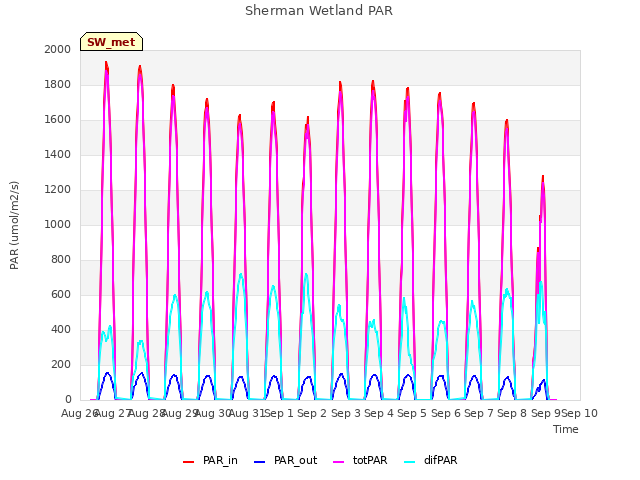Click the 400 y-axis tick label

click(61, 329)
